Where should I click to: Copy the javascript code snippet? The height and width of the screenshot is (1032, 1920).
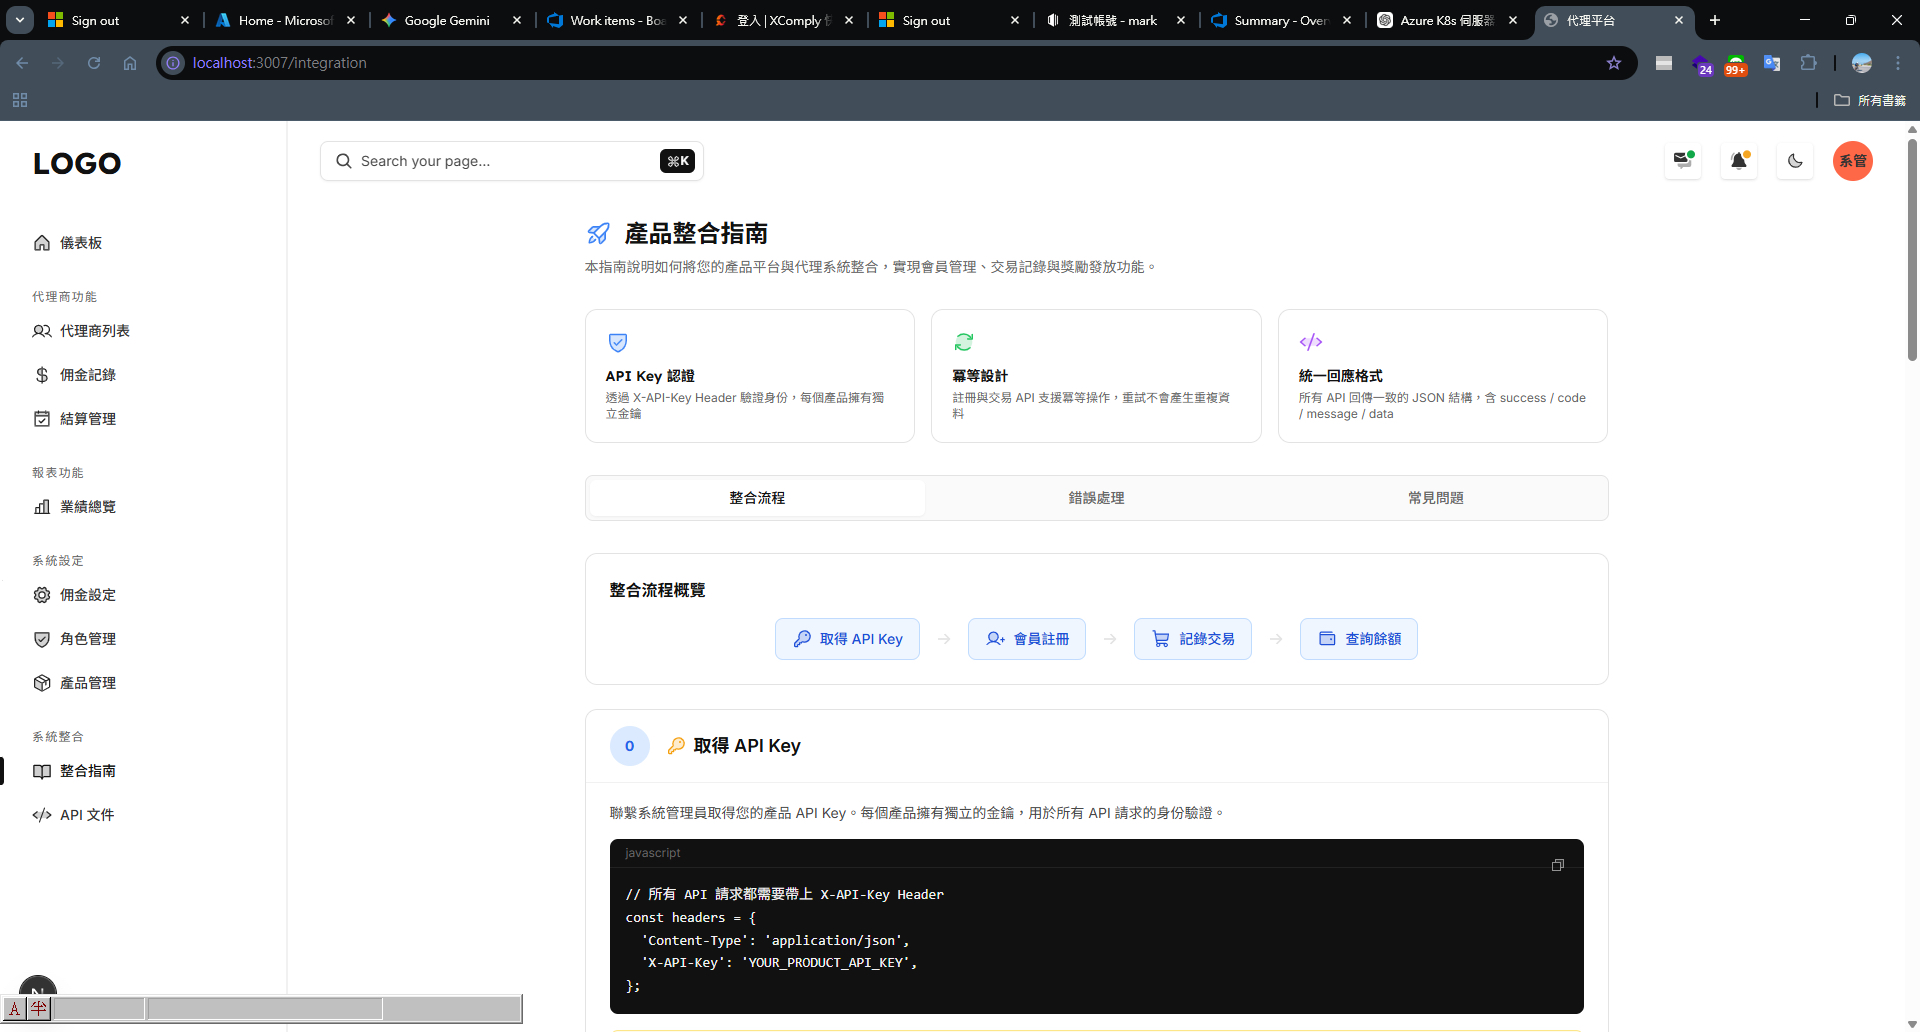coord(1557,864)
